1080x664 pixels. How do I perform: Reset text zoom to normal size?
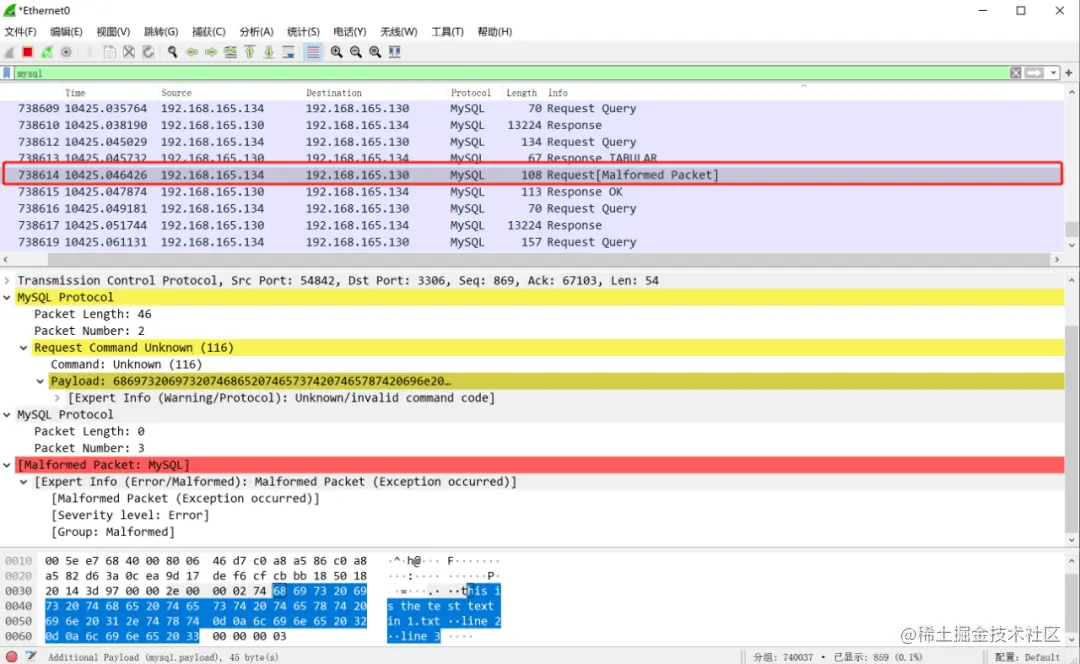(375, 52)
